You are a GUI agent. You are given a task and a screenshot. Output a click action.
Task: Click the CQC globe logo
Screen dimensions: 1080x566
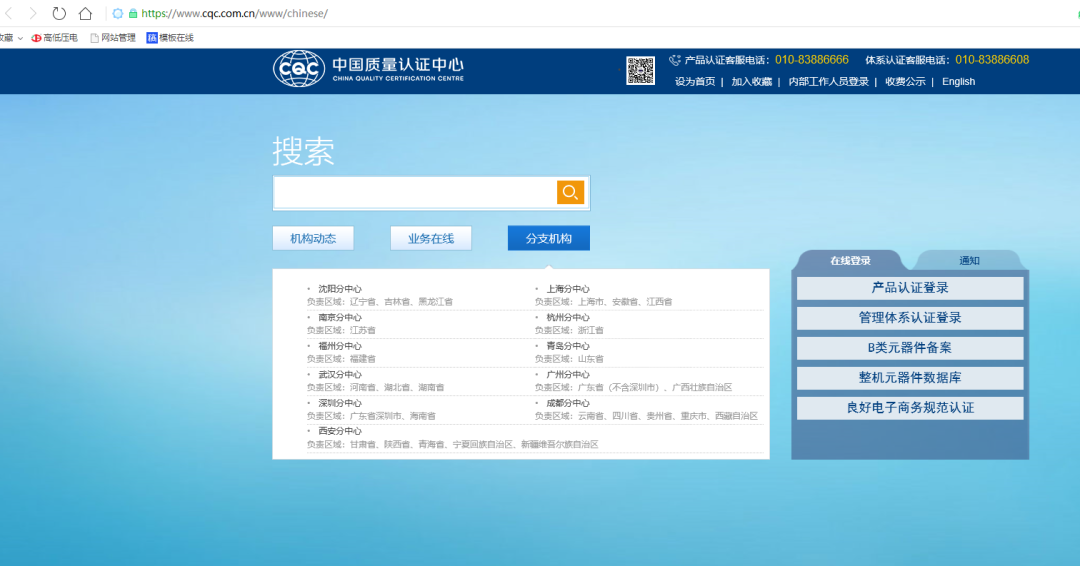pos(298,69)
